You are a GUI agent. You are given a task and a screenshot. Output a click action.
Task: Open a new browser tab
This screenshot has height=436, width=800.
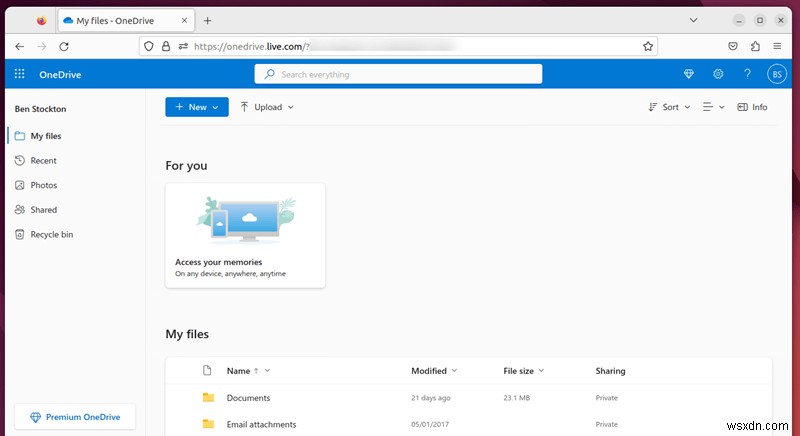coord(207,21)
